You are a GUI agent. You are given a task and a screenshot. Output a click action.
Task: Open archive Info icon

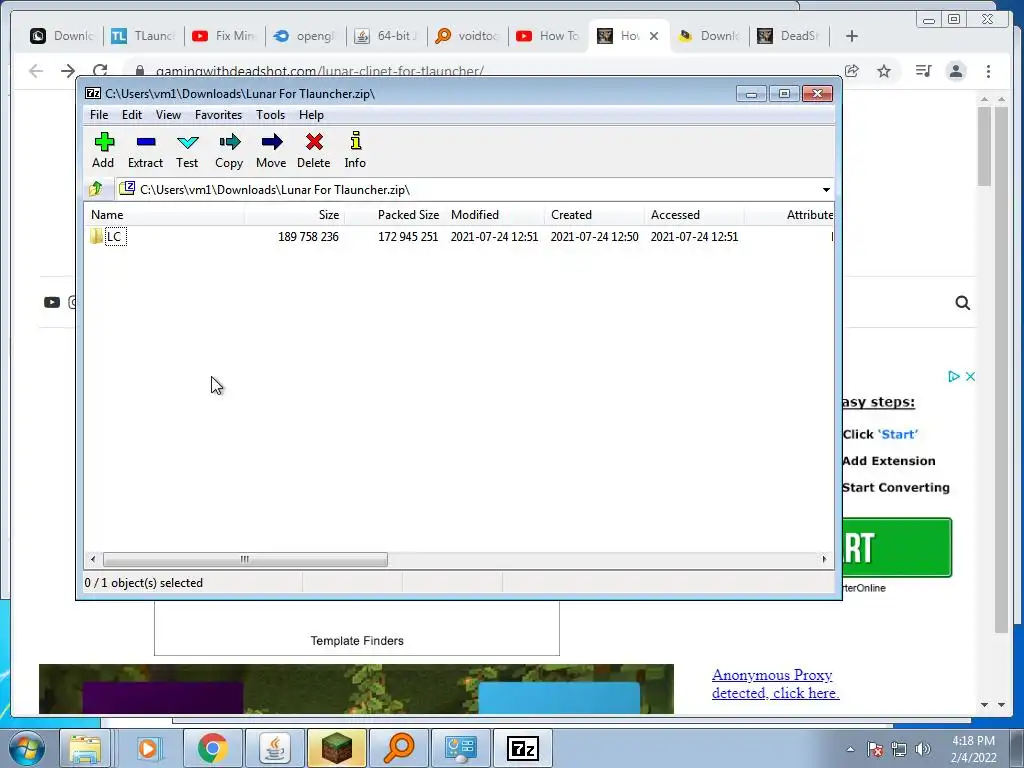pyautogui.click(x=355, y=150)
